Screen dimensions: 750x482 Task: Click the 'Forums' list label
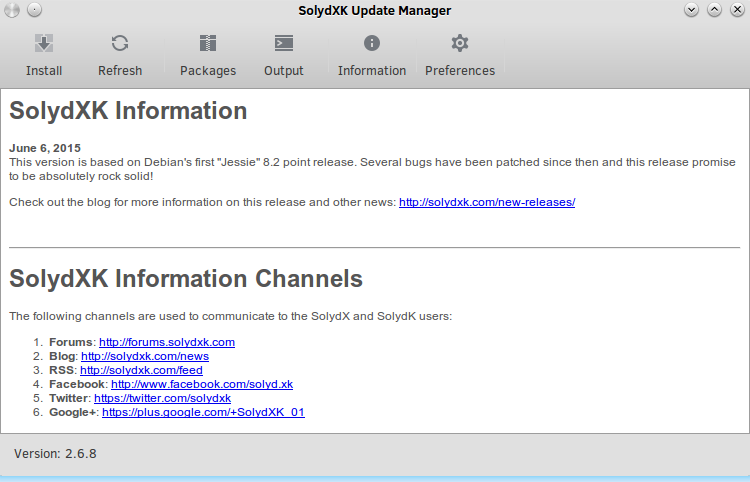(70, 342)
